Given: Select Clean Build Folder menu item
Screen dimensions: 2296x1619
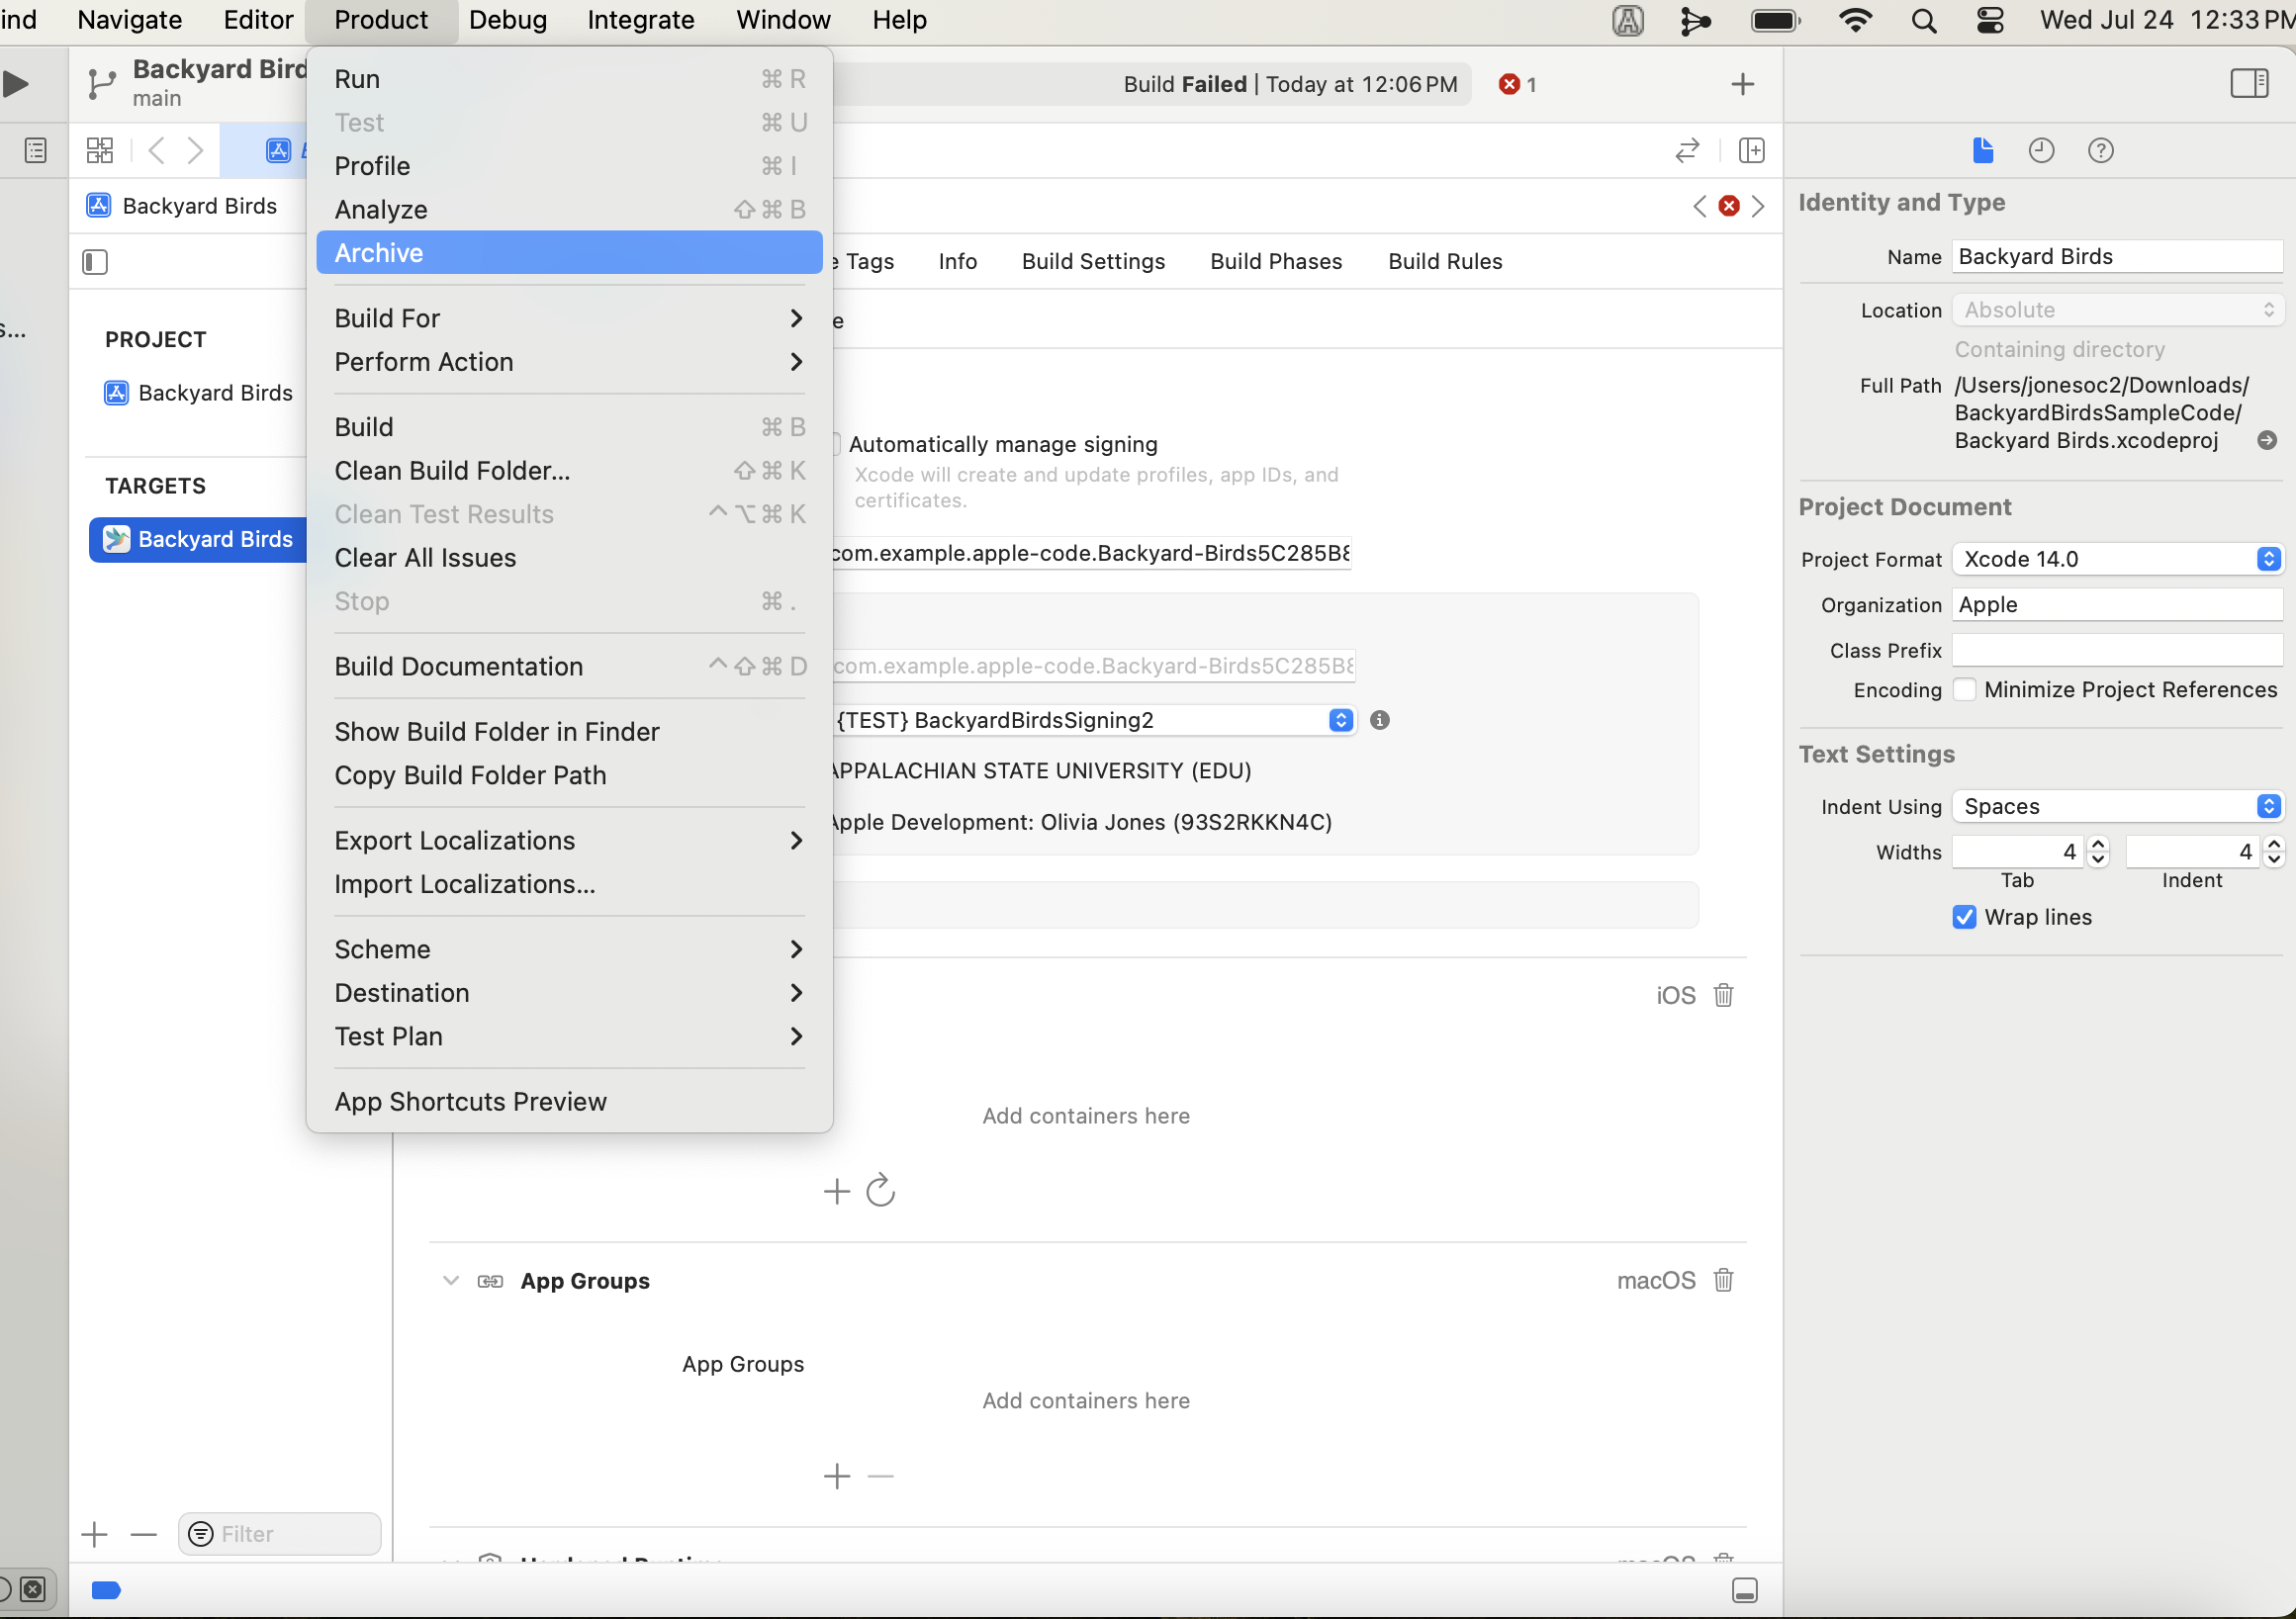Looking at the screenshot, I should point(569,471).
